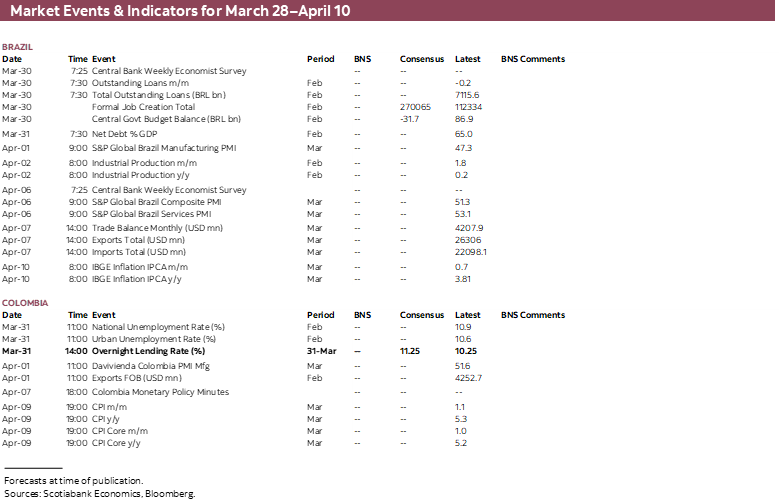This screenshot has width=780, height=504.
Task: Select latest value -0.2 for Outstanding Loans
Action: pos(463,83)
